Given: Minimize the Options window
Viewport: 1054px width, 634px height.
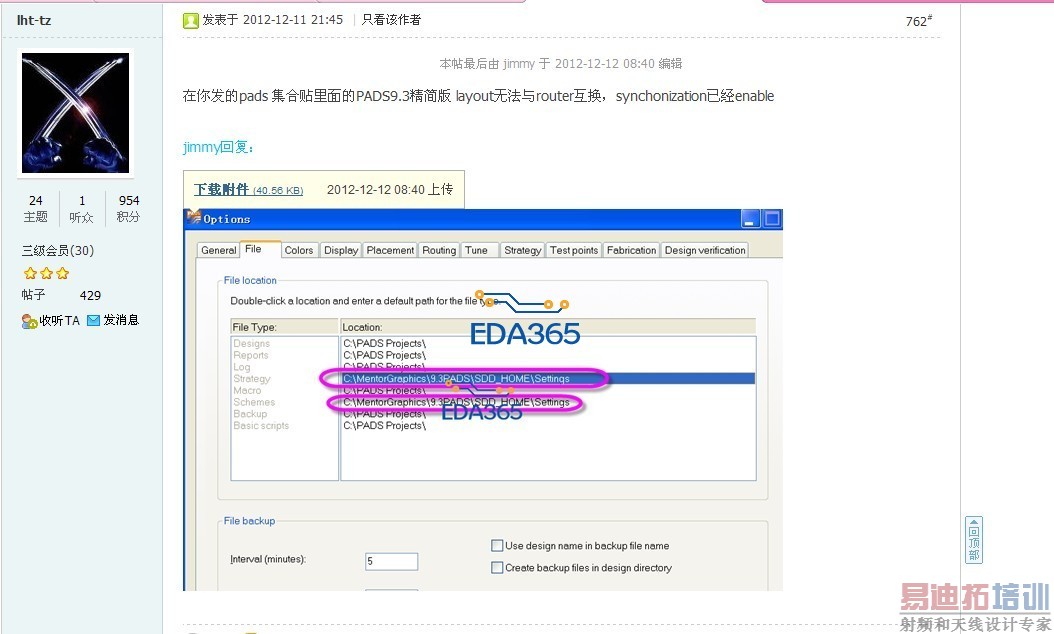Looking at the screenshot, I should [x=750, y=219].
